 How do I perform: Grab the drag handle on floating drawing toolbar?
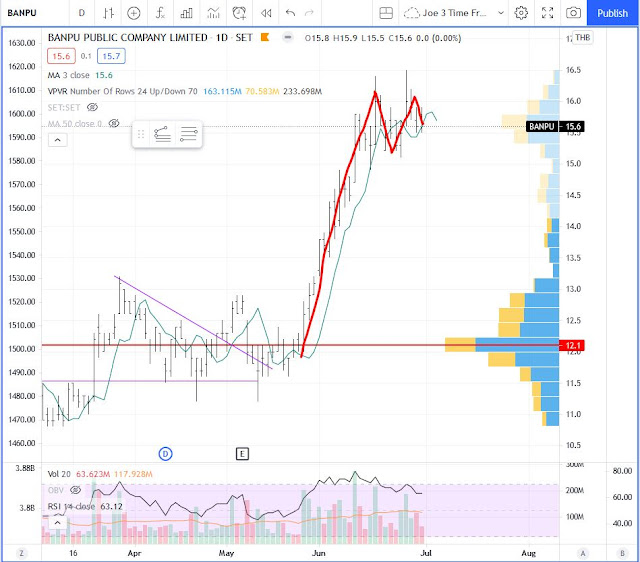tap(141, 134)
